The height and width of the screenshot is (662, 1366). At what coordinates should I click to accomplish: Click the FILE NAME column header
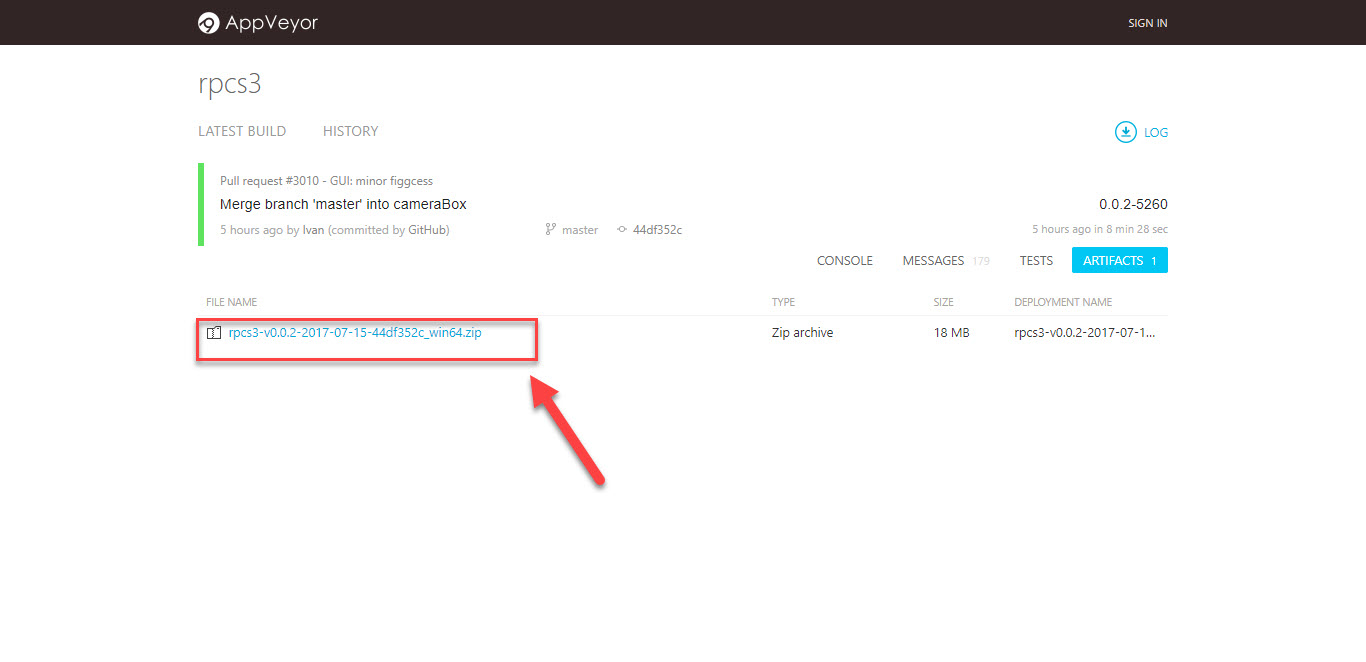click(231, 302)
